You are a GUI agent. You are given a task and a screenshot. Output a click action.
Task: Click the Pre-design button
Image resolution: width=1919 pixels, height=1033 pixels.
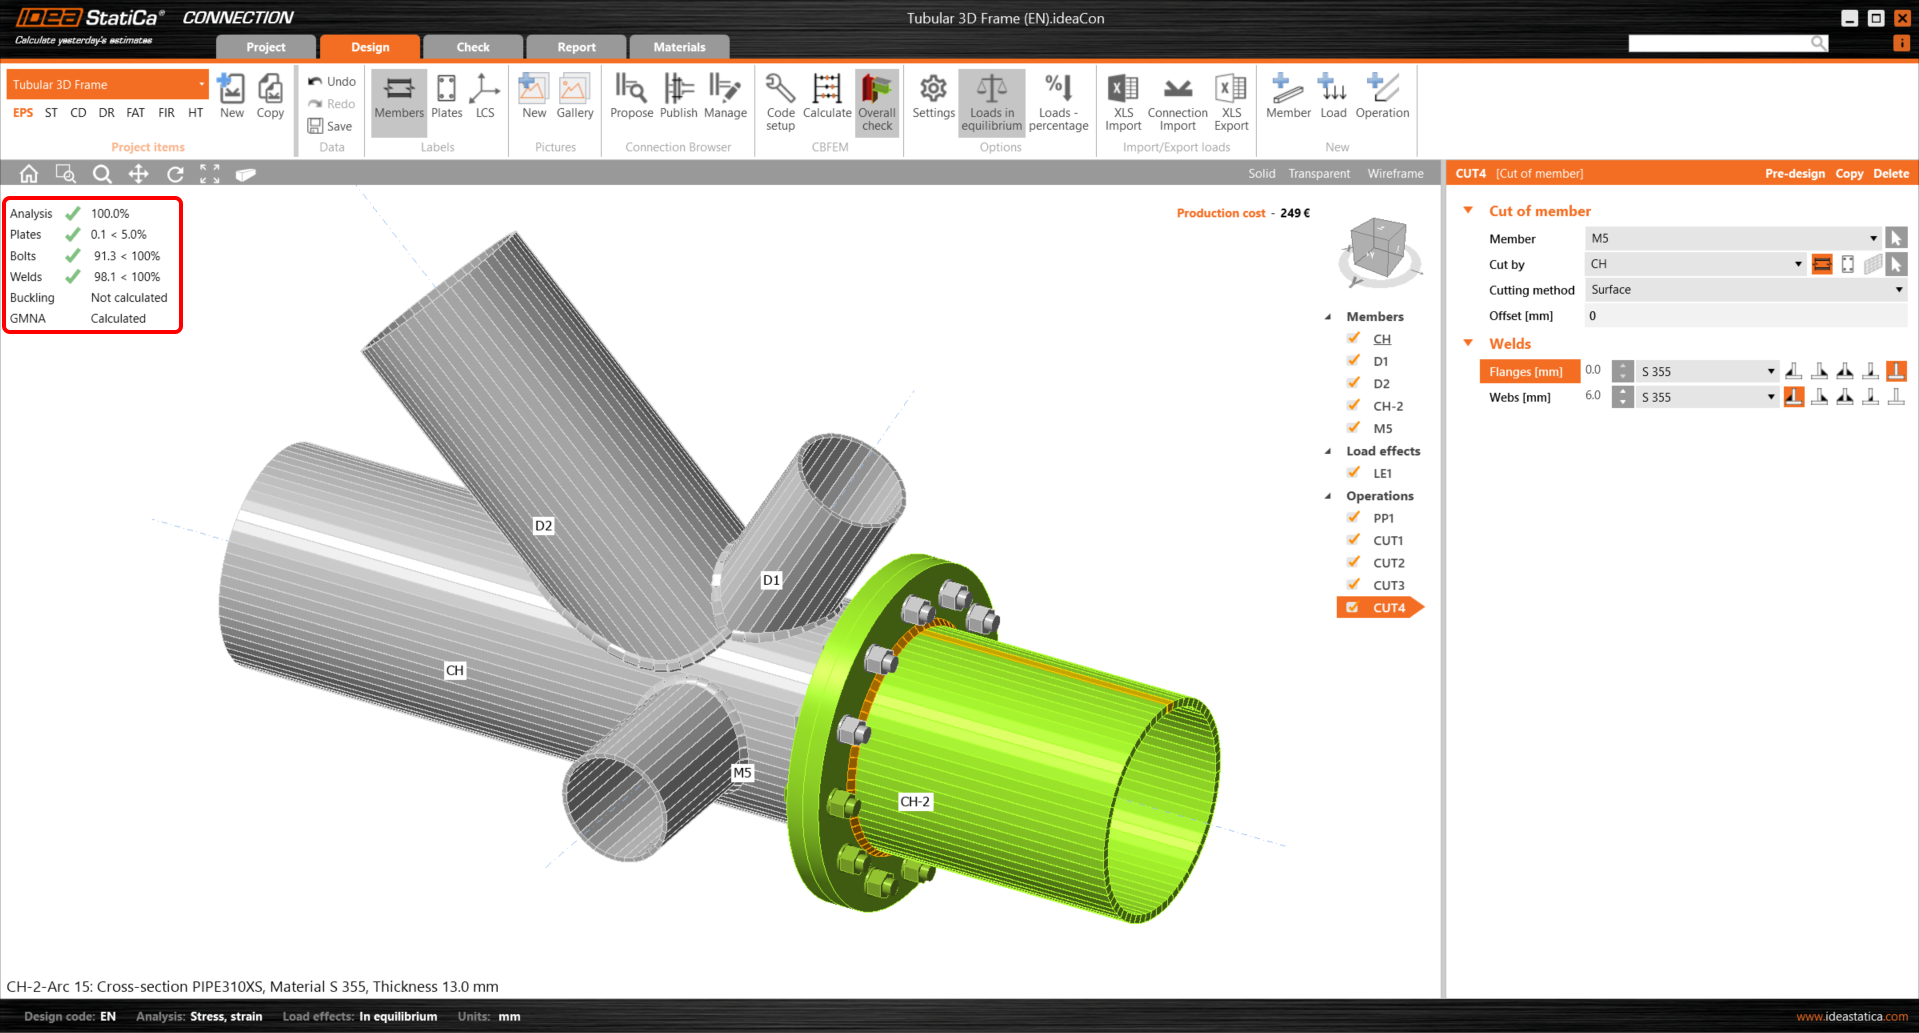point(1794,174)
